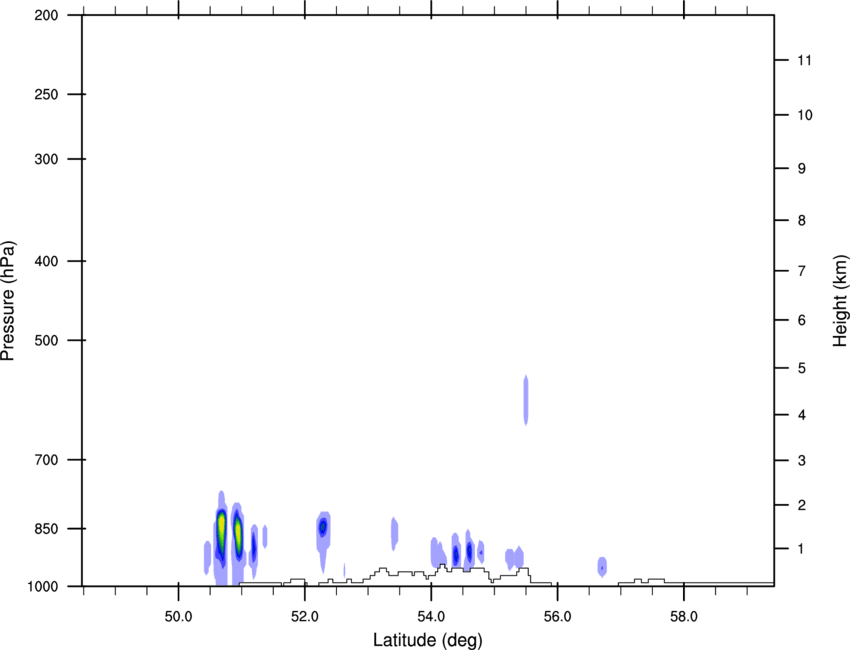Click the 50.0 latitude tick label

pyautogui.click(x=178, y=617)
